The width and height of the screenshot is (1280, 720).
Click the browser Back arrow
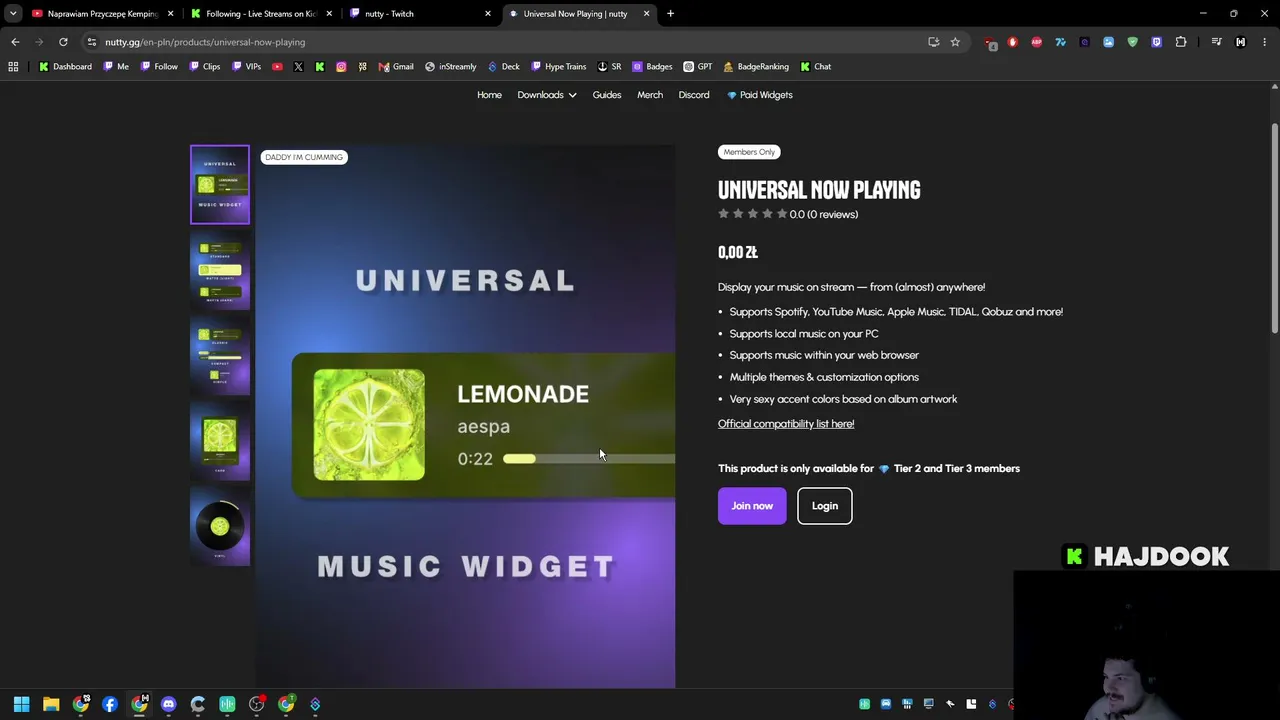click(15, 42)
